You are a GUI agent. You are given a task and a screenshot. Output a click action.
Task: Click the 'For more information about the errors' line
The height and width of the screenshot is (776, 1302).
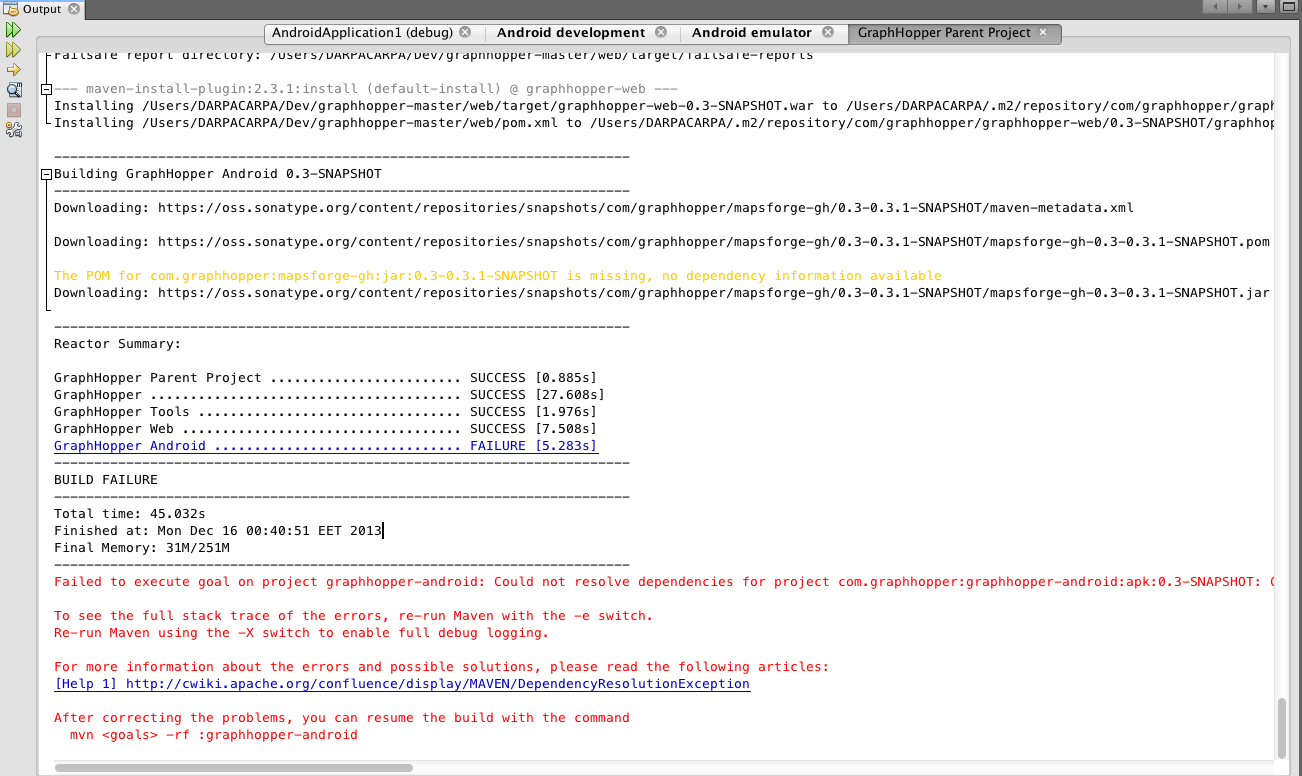tap(442, 667)
